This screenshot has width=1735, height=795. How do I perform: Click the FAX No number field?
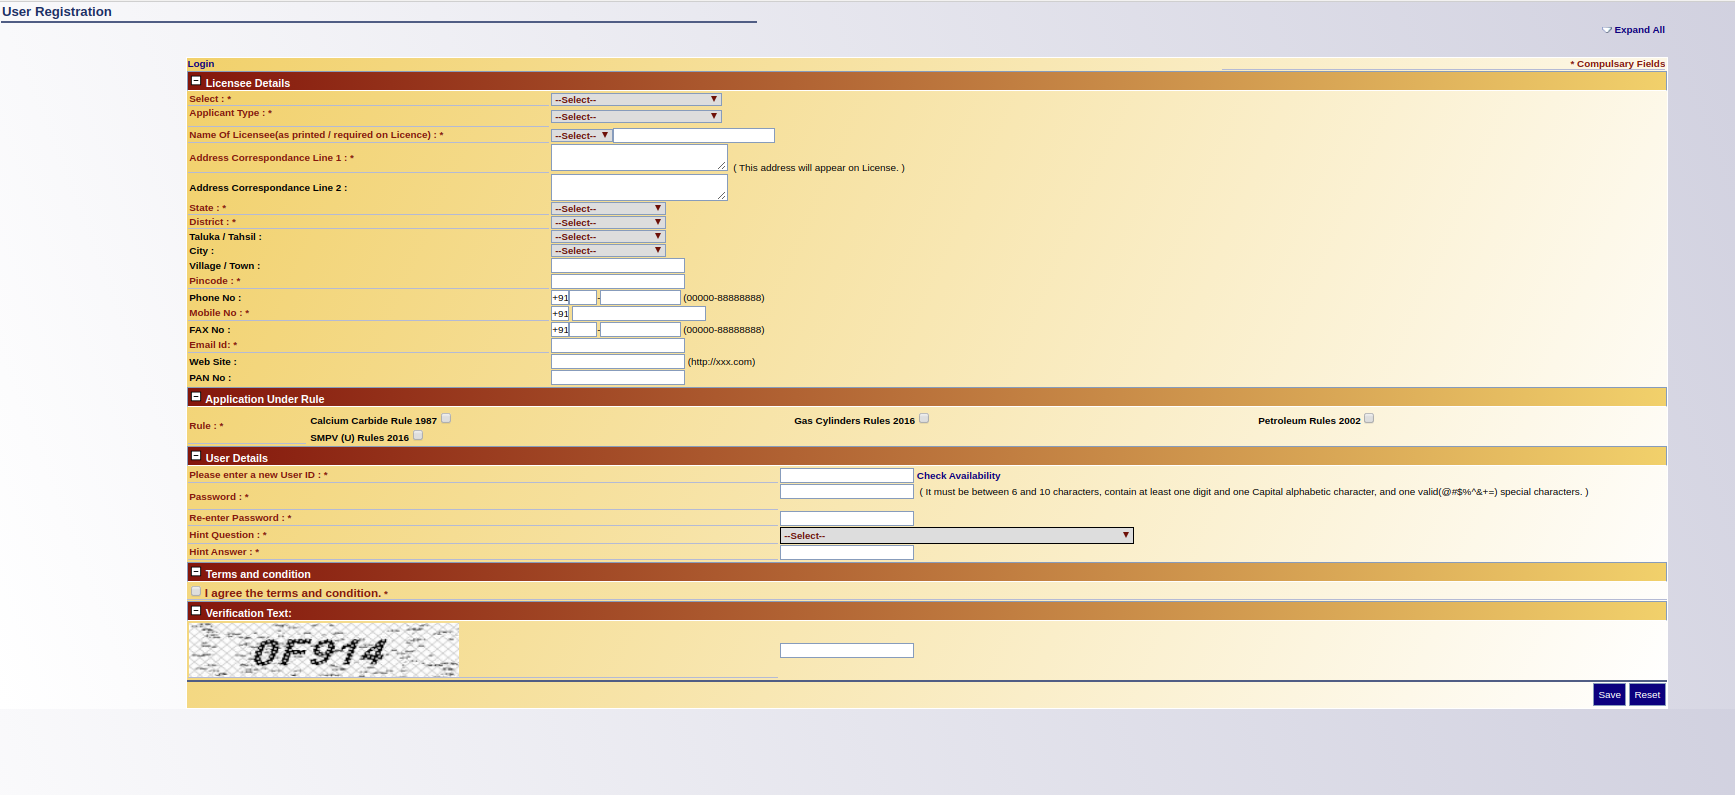coord(641,330)
